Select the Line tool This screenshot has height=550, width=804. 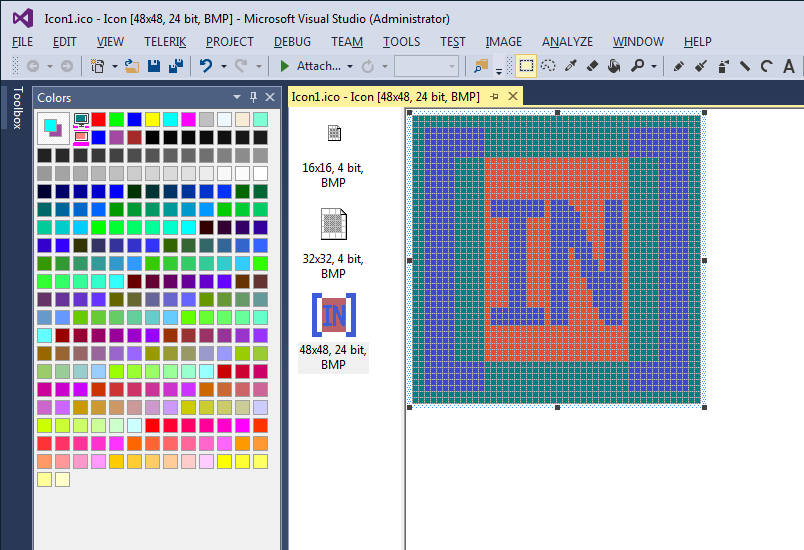(x=745, y=66)
